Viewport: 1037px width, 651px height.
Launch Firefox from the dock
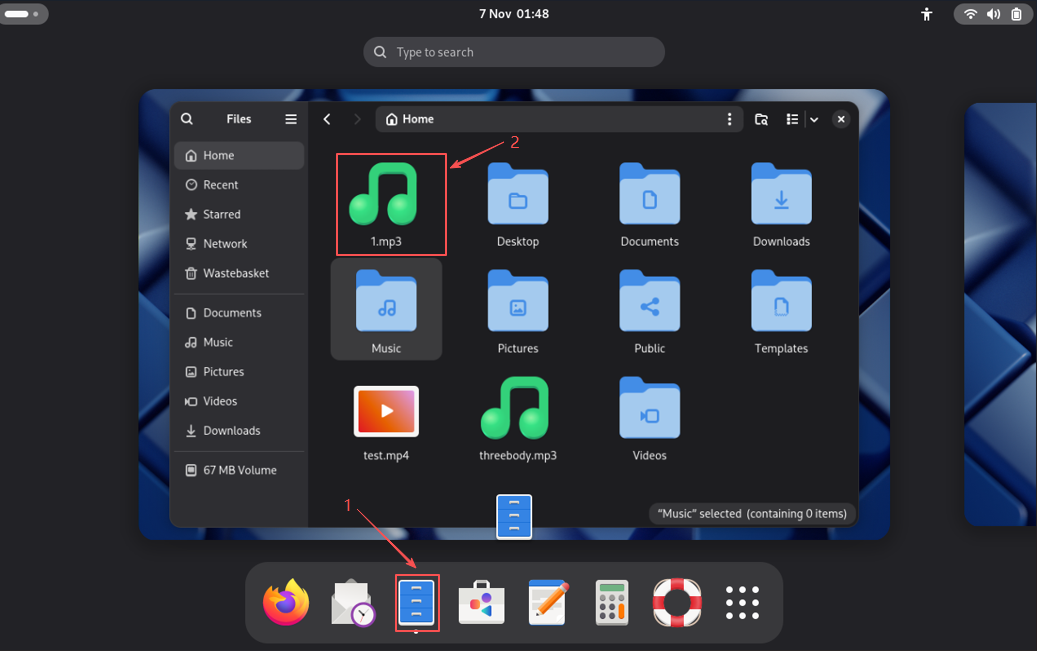[286, 603]
